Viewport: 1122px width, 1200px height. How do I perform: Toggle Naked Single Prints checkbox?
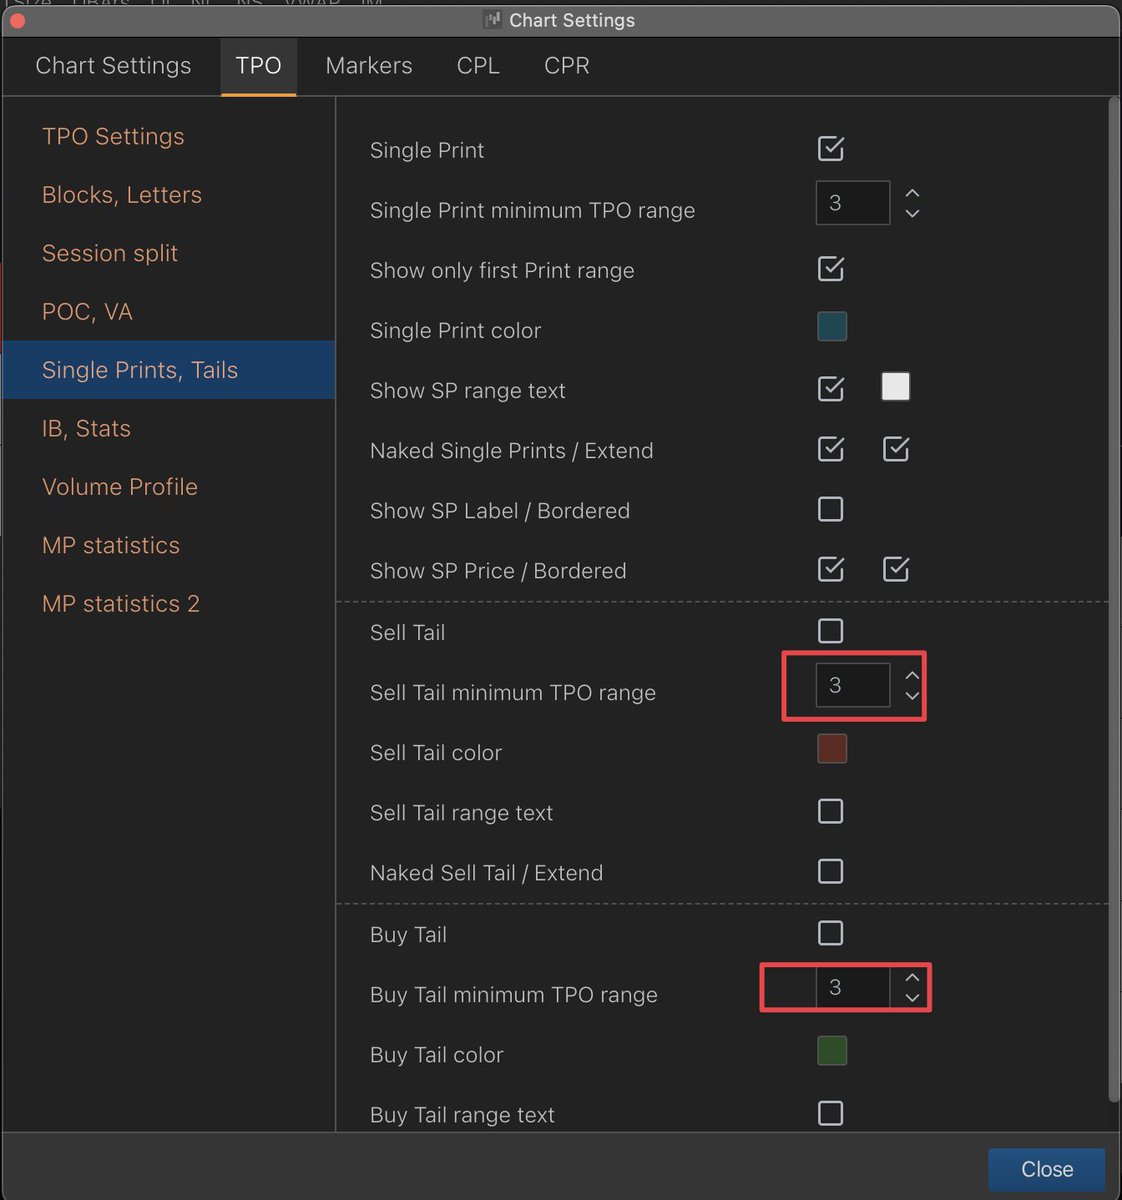tap(831, 449)
